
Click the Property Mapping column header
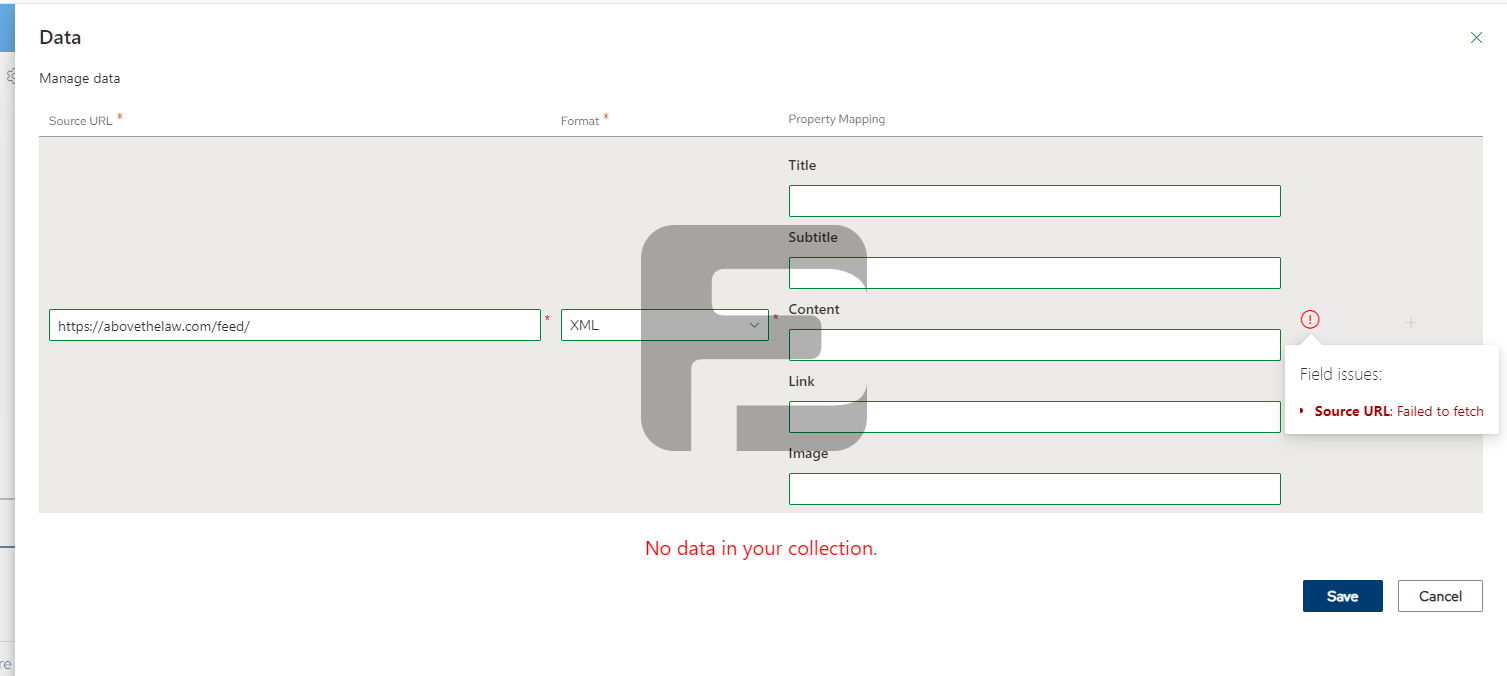(x=836, y=119)
